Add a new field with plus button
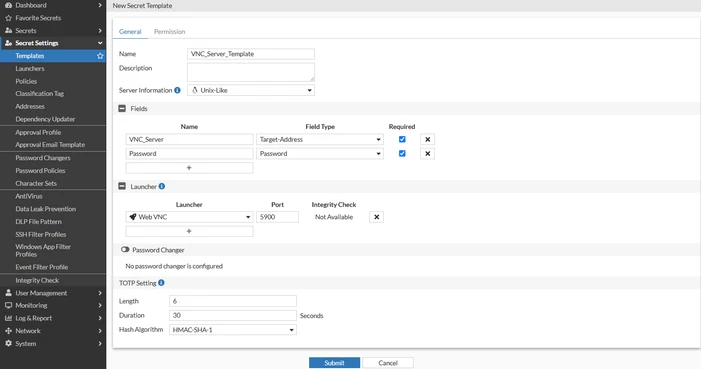This screenshot has width=701, height=369. 189,168
